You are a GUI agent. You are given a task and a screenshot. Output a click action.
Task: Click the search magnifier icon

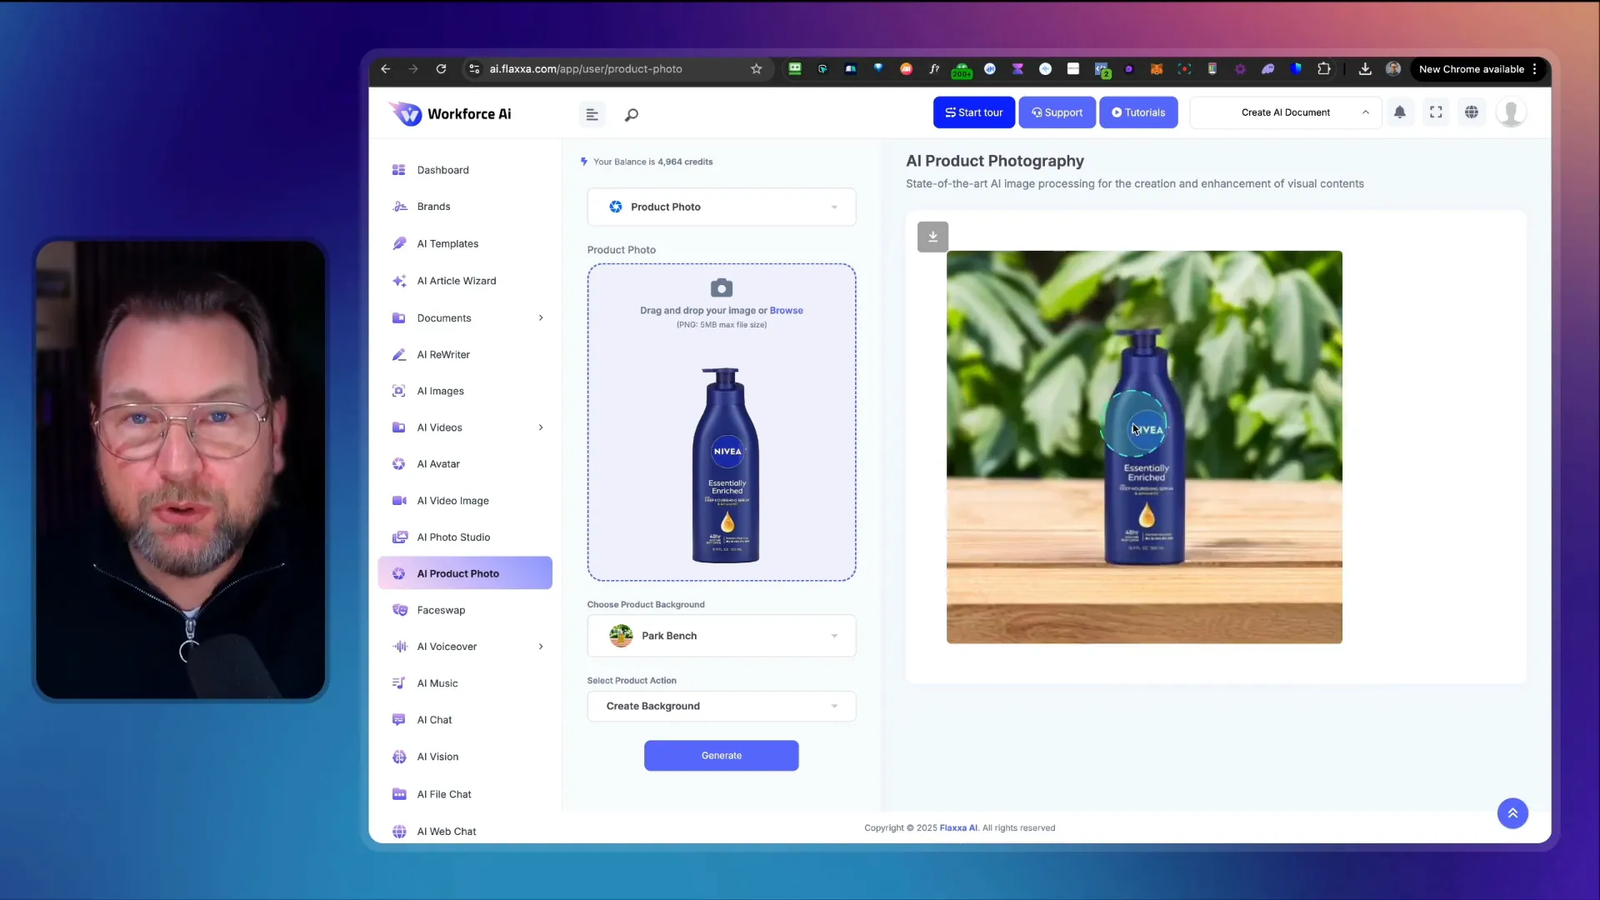click(x=631, y=115)
